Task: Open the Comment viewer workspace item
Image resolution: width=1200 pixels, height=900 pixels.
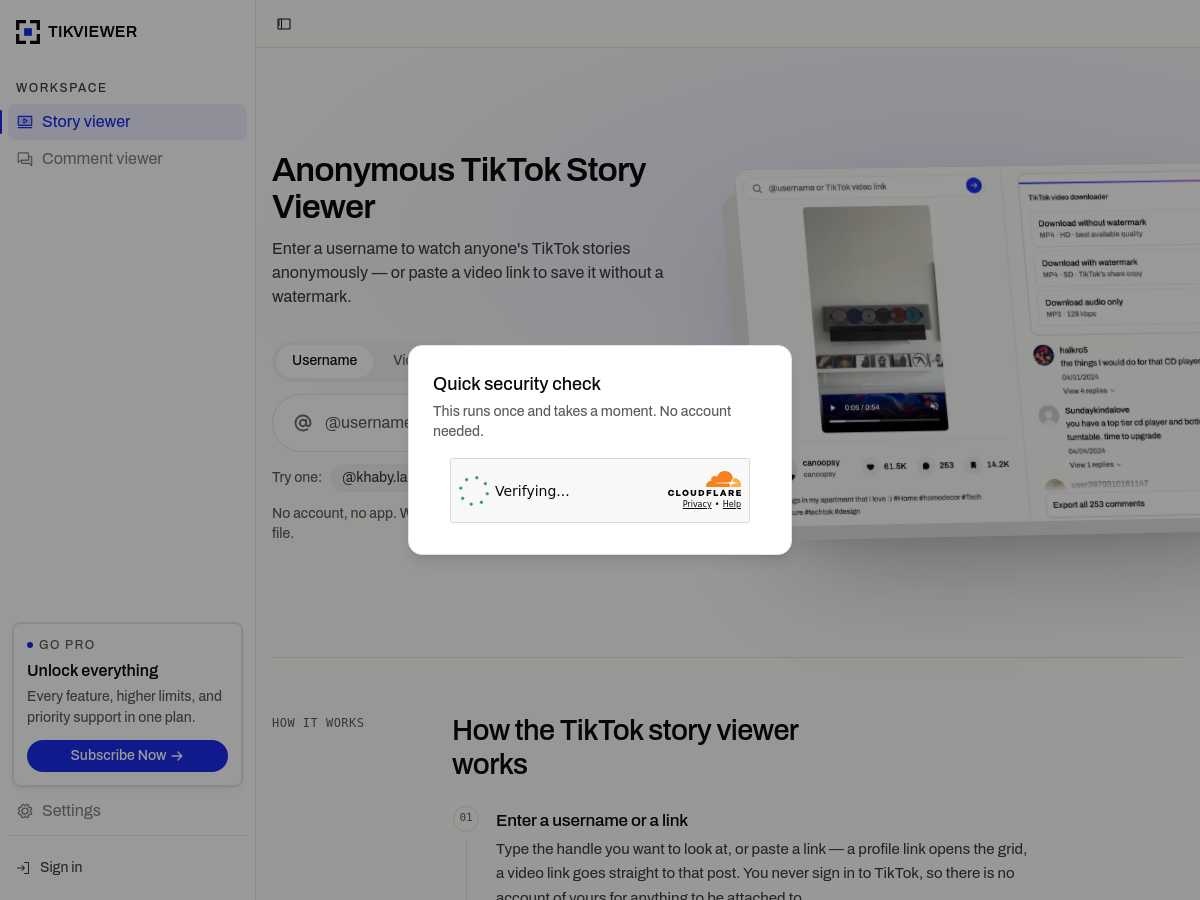Action: coord(128,159)
